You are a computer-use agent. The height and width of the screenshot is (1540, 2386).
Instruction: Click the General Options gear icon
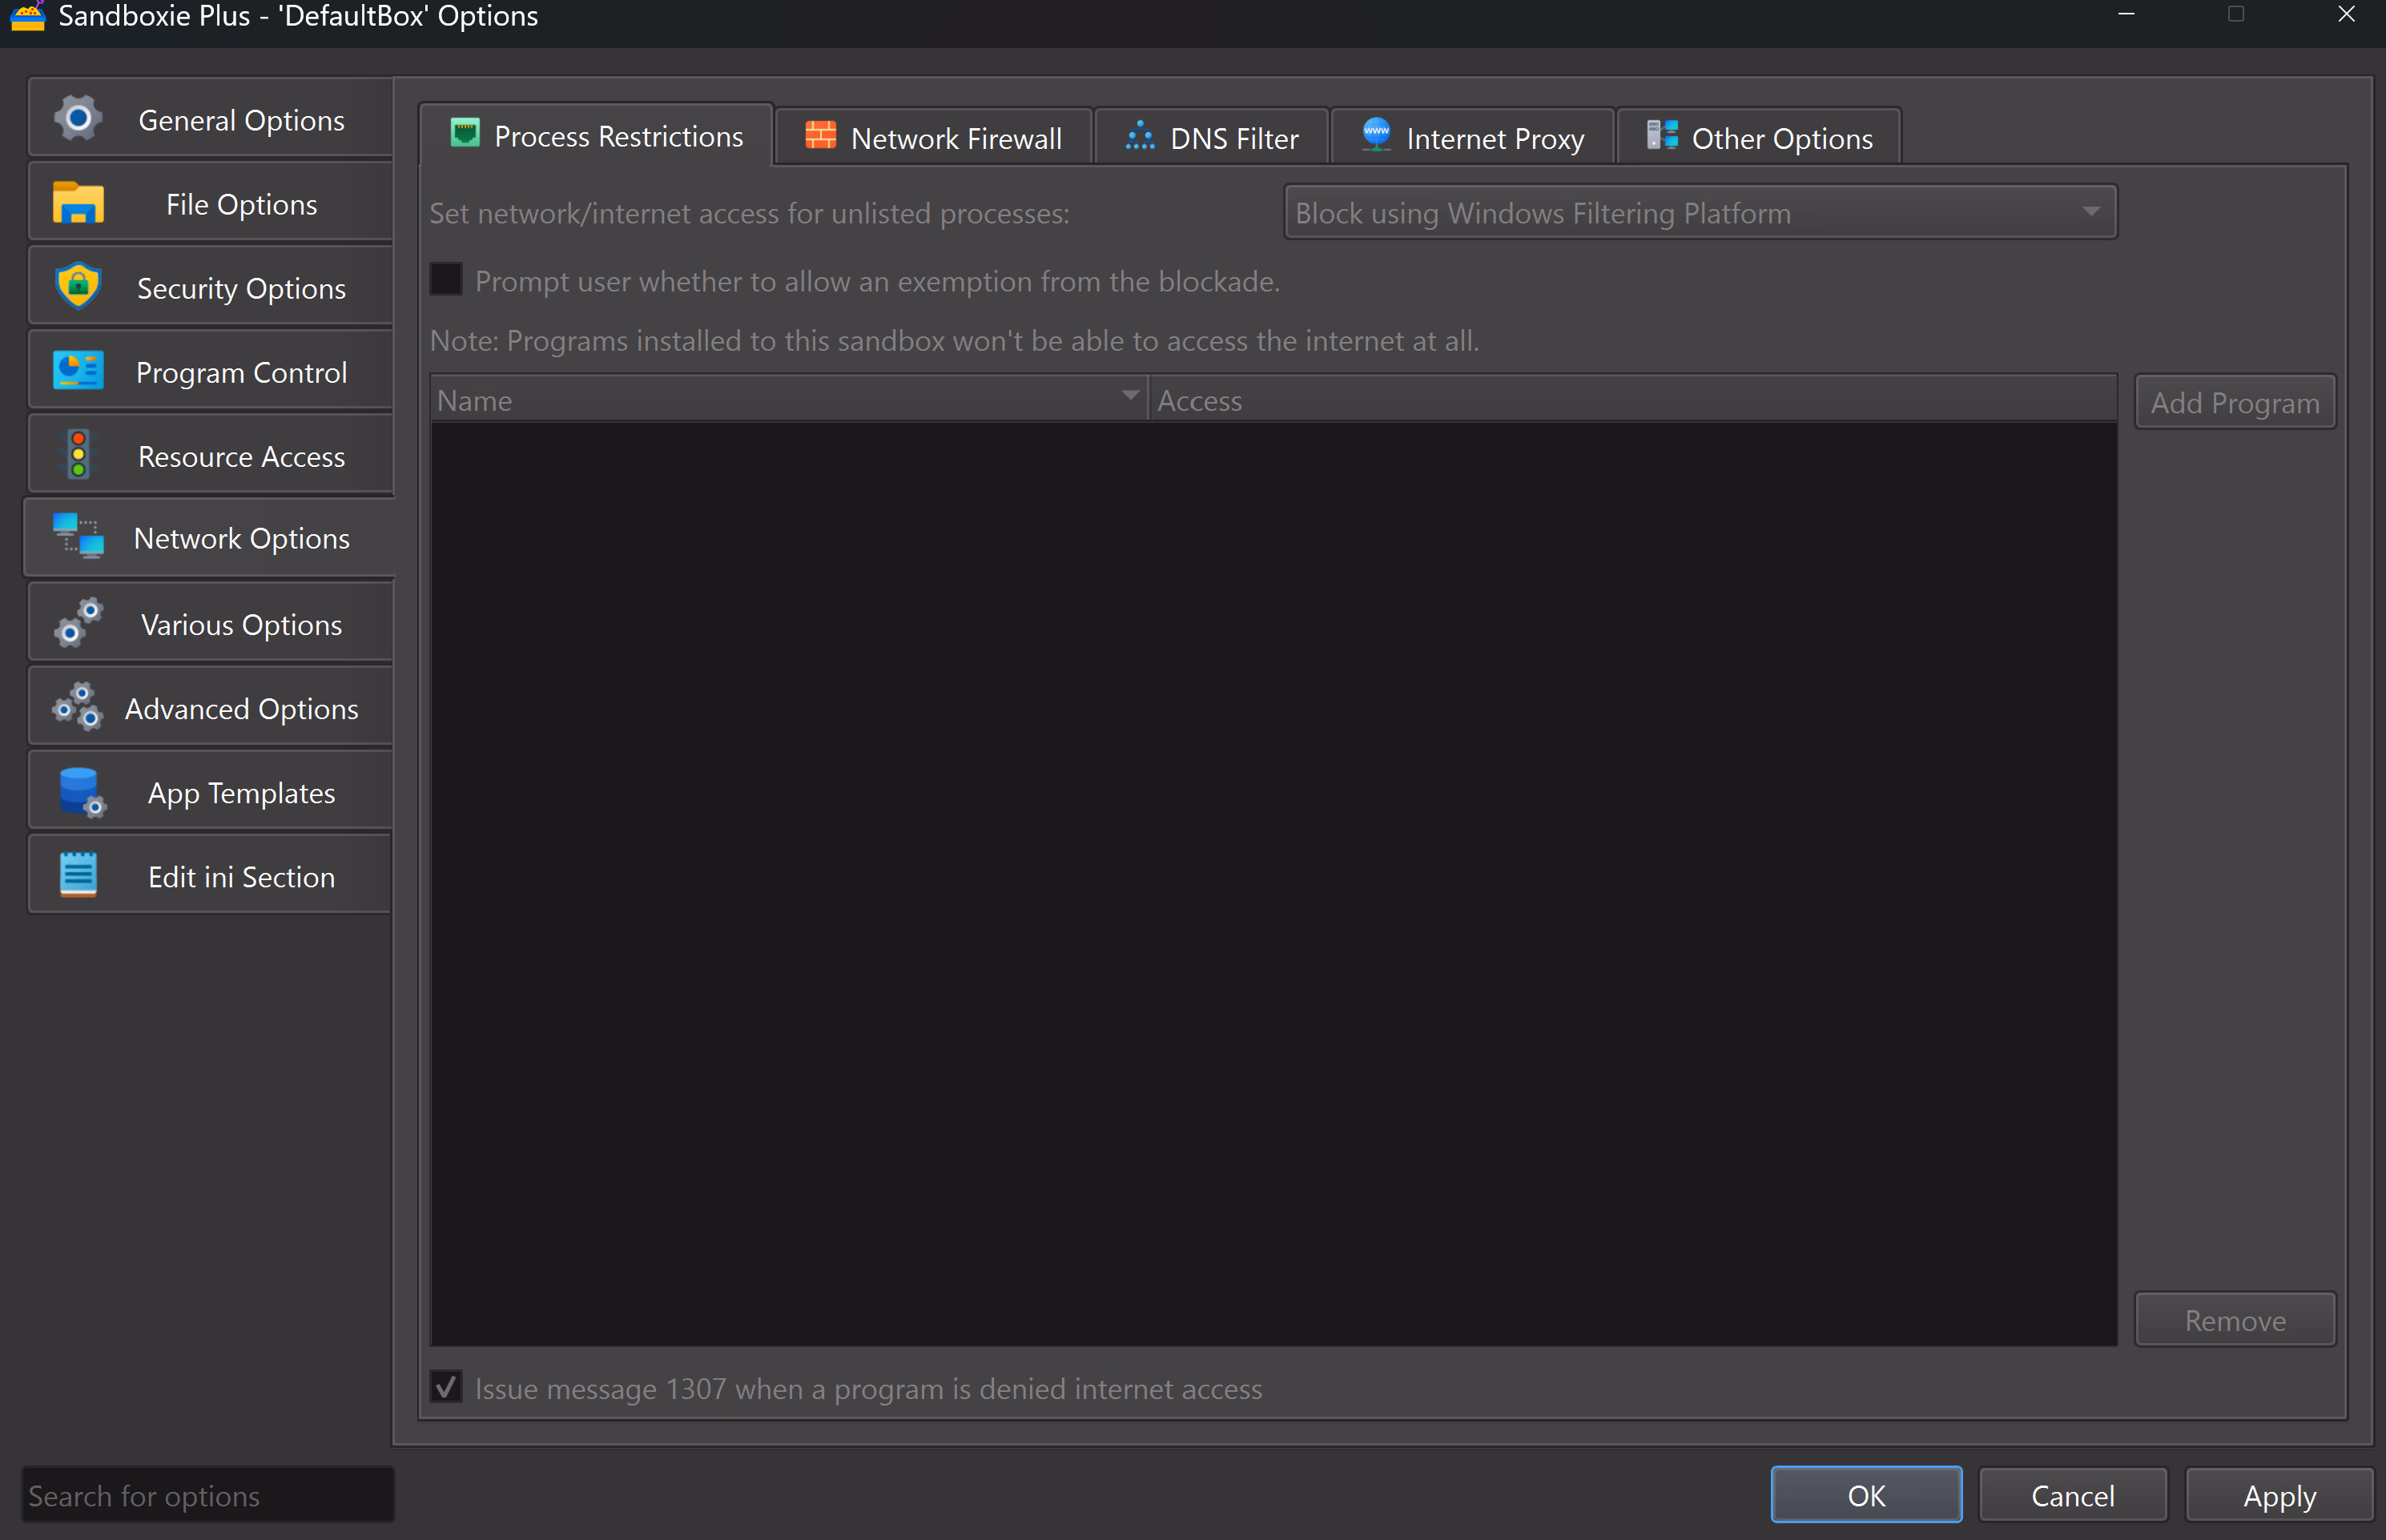point(78,119)
